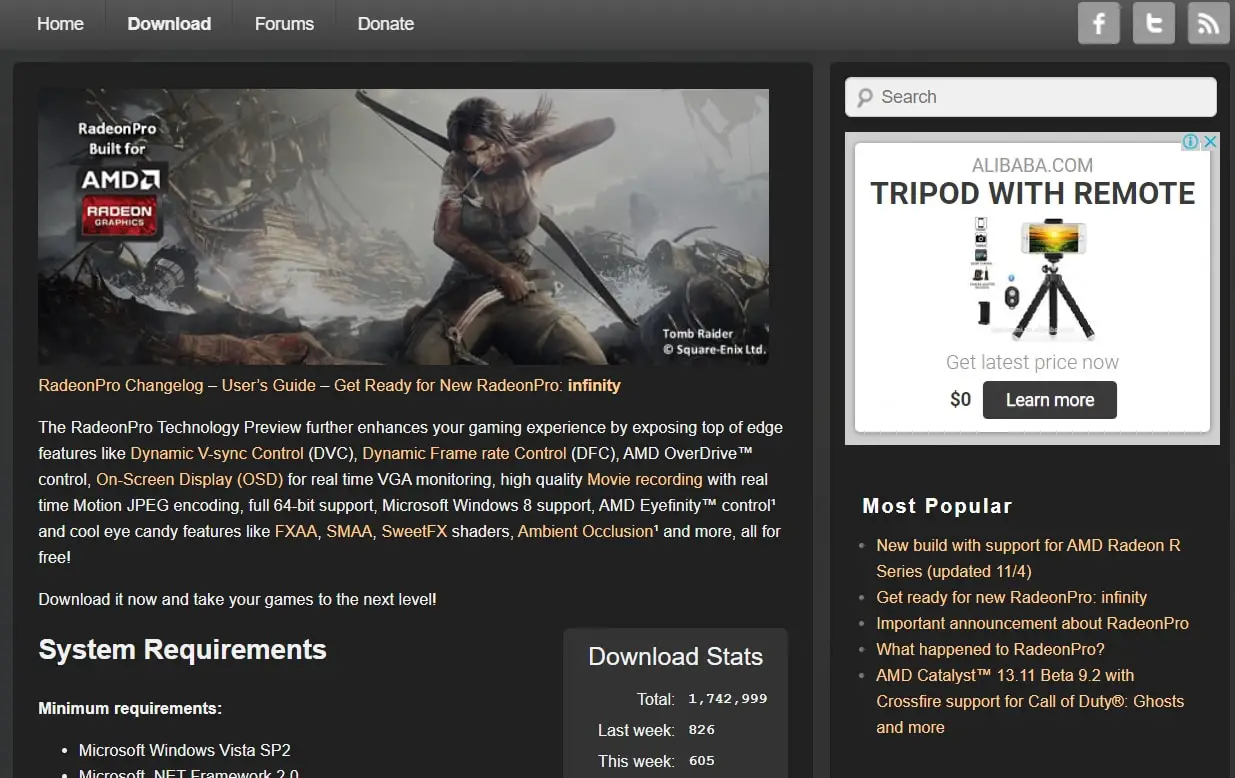
Task: Click into the Search field
Action: click(x=1031, y=97)
